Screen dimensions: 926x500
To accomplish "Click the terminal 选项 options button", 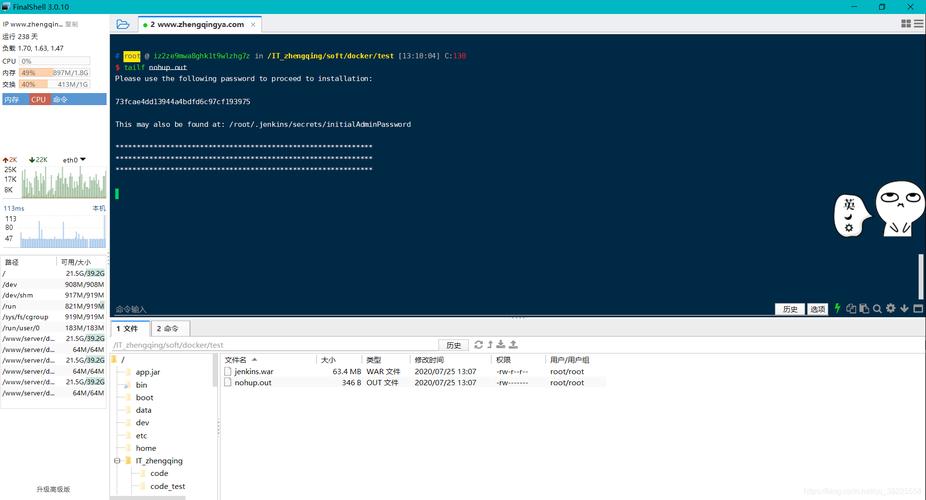I will [817, 309].
